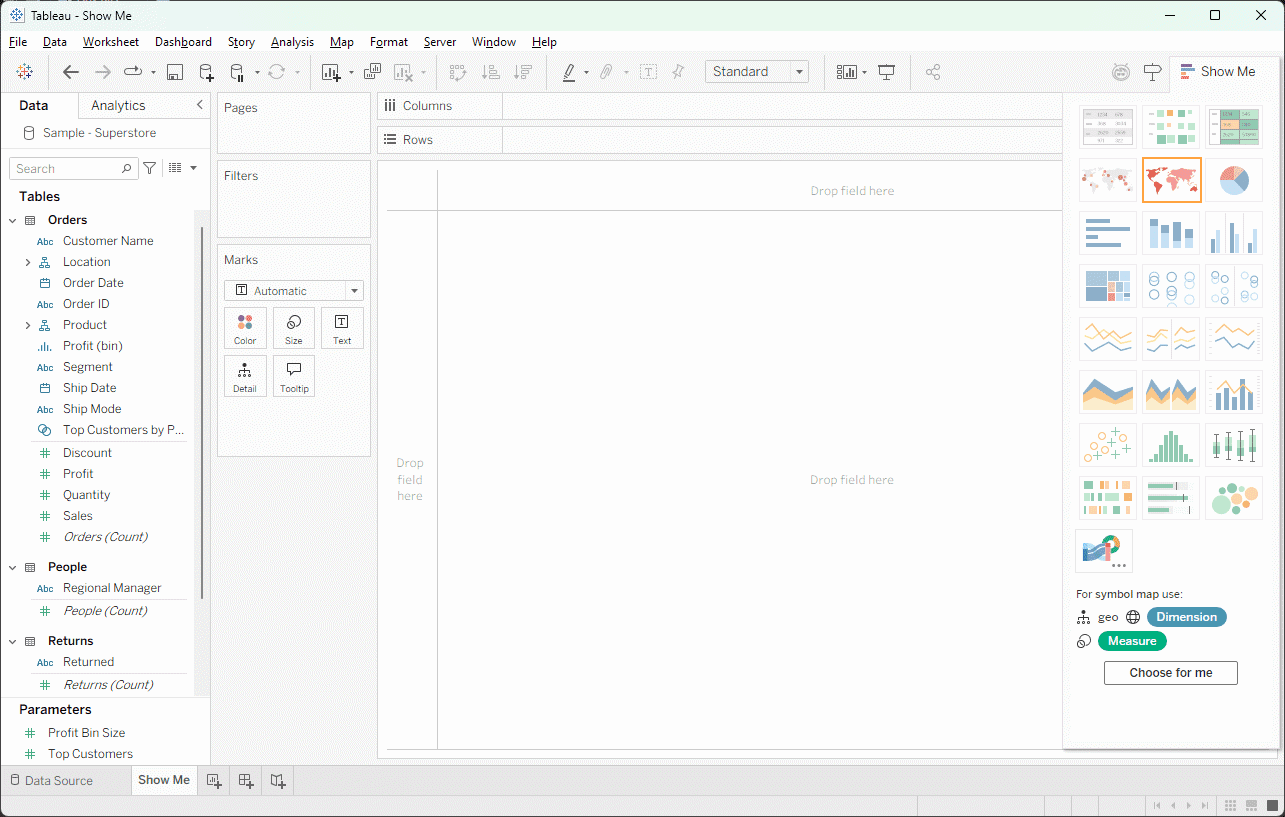Click the Save disk icon in toolbar

coord(175,72)
